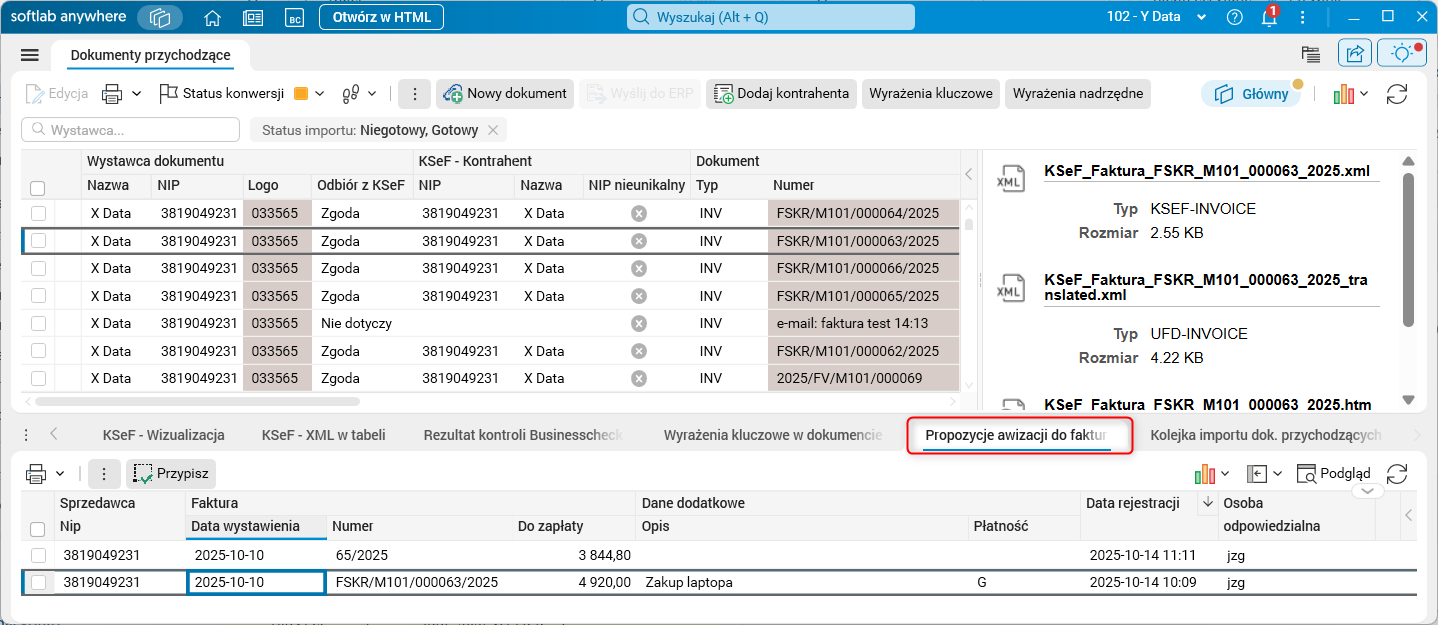Open the KSeF - XML w tabeli tab
1438x625 pixels.
323,435
